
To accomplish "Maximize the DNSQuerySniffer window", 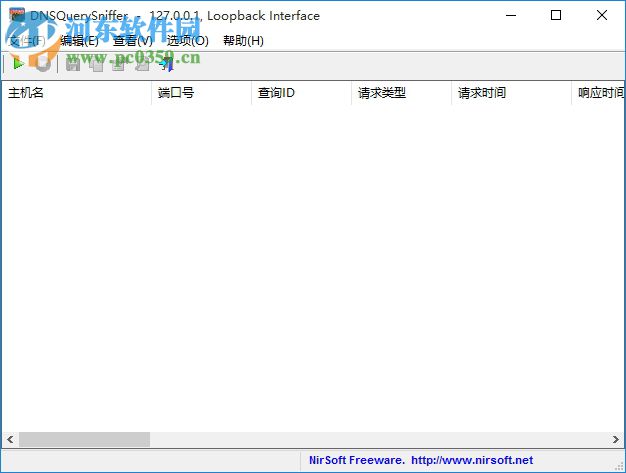I will pyautogui.click(x=556, y=16).
